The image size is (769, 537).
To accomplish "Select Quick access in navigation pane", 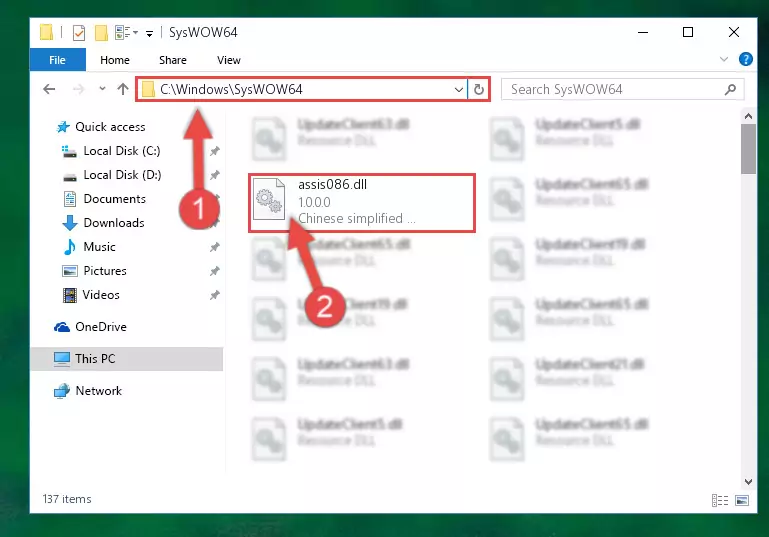I will tap(110, 127).
